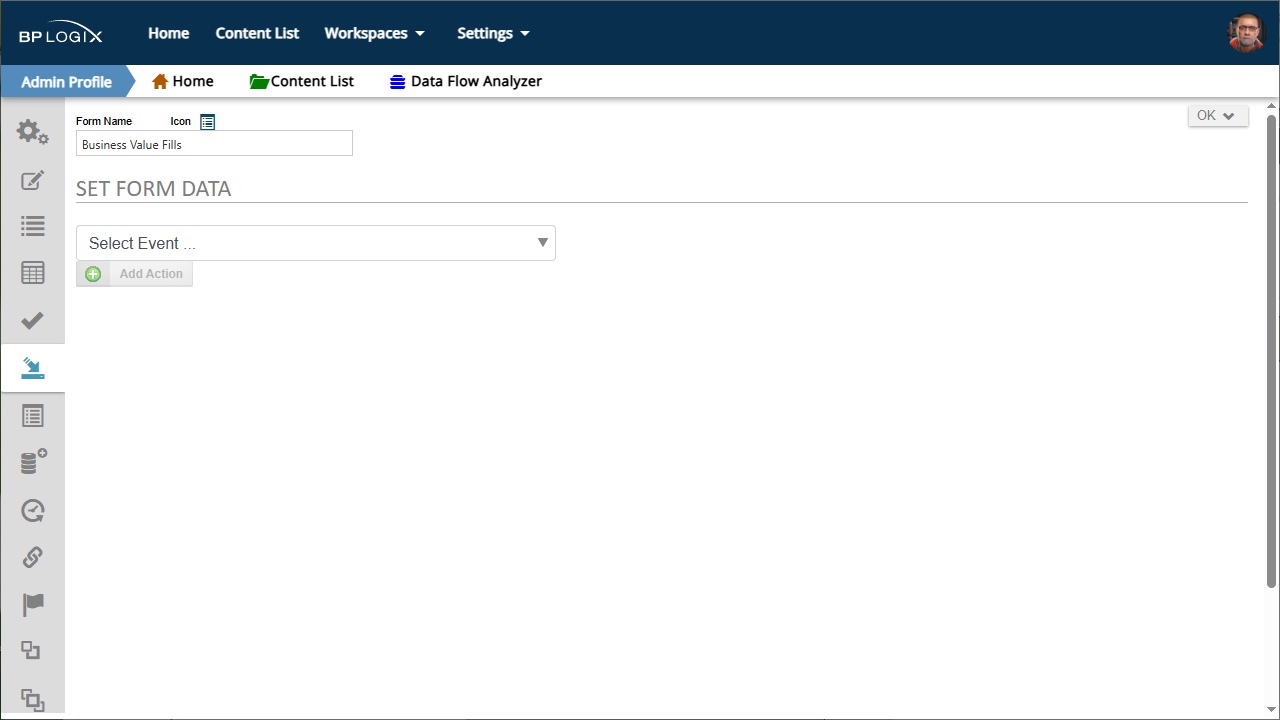Click the green folder Content List icon
This screenshot has height=720, width=1280.
[259, 81]
